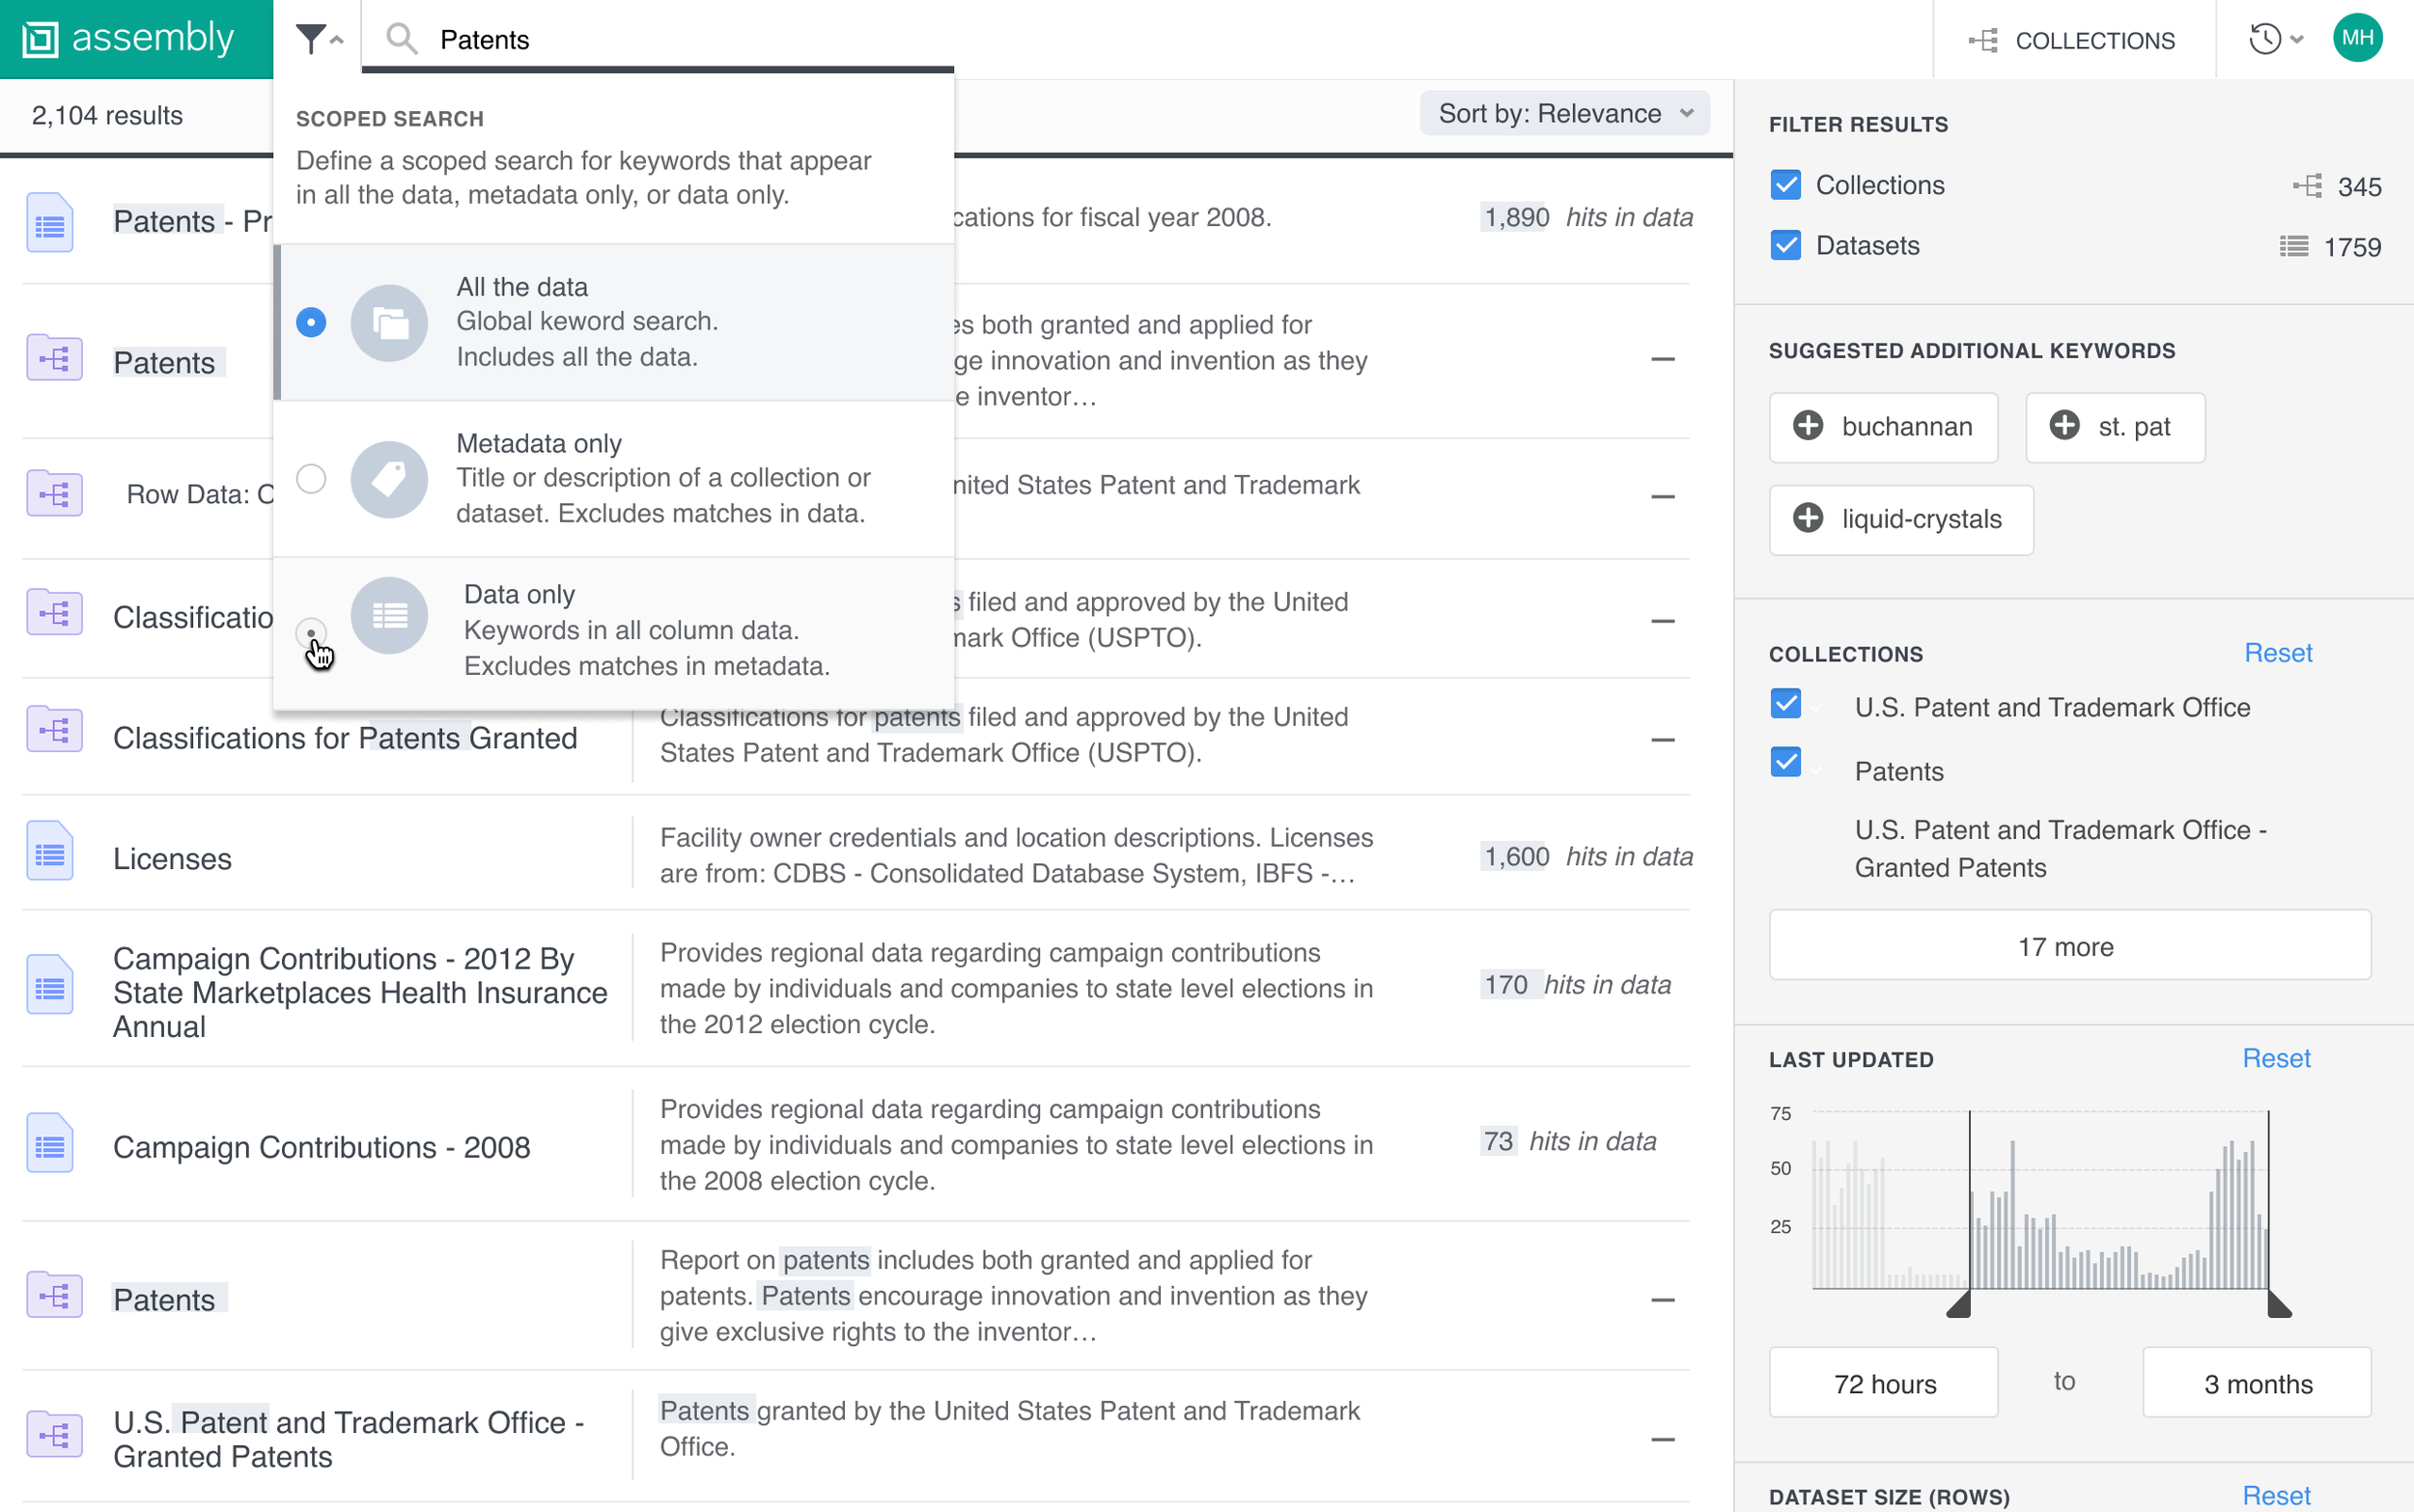Uncheck U.S. Patent and Trademark Office collection

(x=1785, y=704)
